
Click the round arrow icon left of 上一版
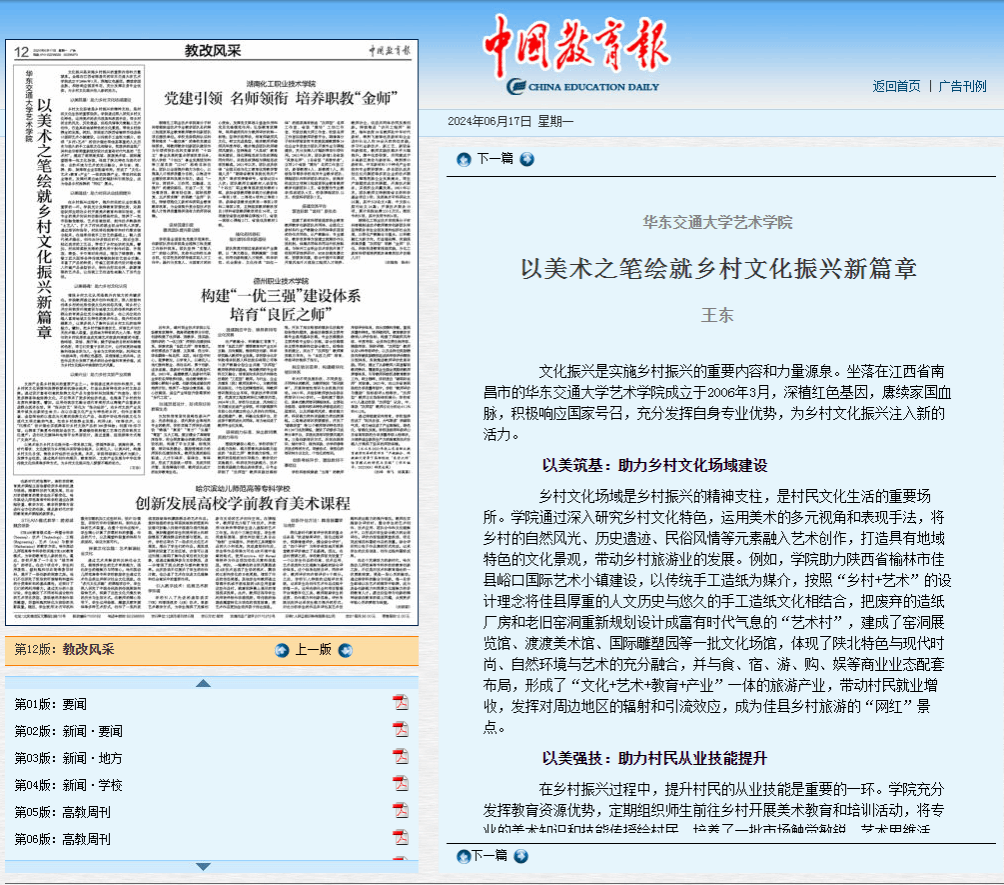point(282,650)
